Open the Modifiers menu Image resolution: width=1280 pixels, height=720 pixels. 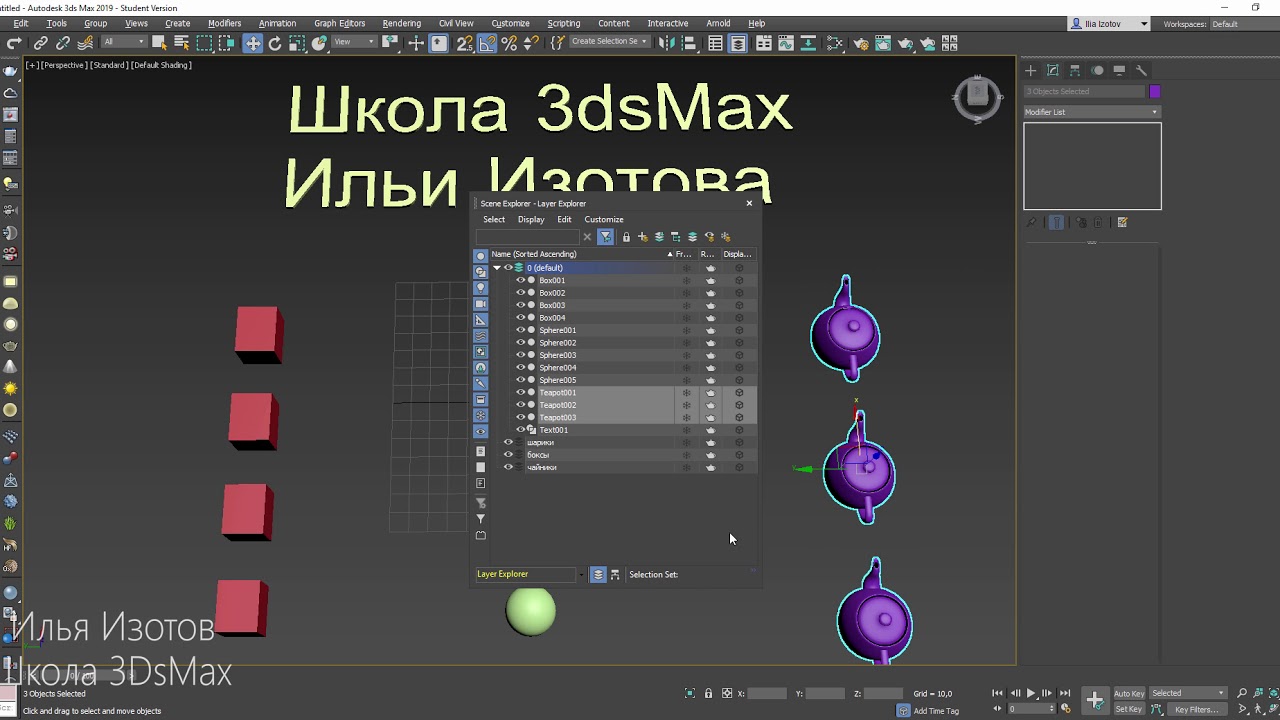[224, 23]
